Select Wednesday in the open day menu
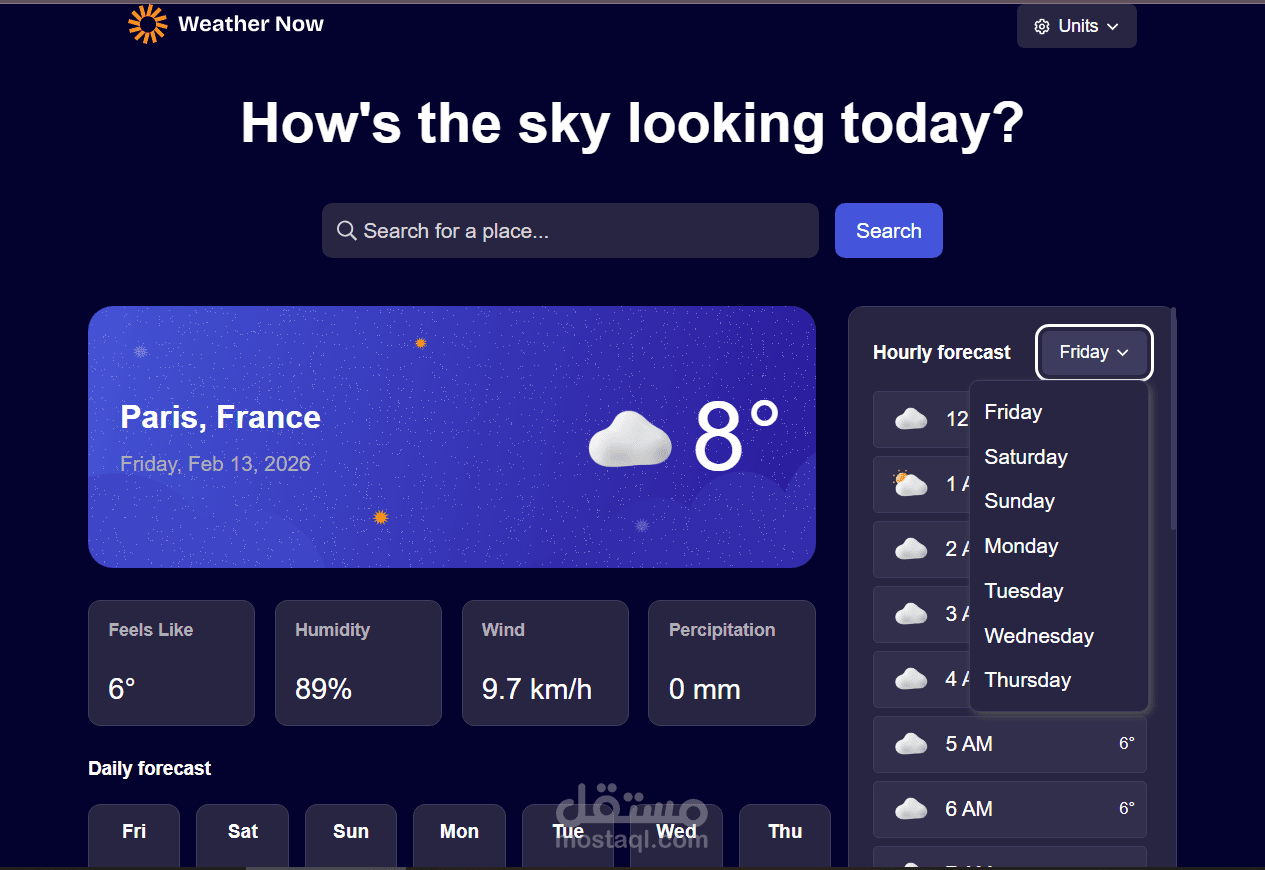1265x870 pixels. tap(1038, 635)
